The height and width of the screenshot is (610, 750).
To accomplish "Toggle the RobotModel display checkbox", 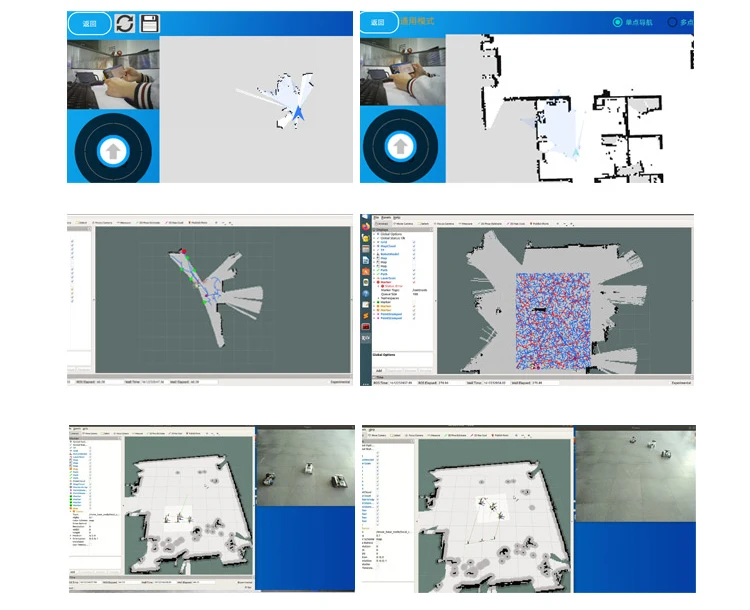I will click(414, 254).
